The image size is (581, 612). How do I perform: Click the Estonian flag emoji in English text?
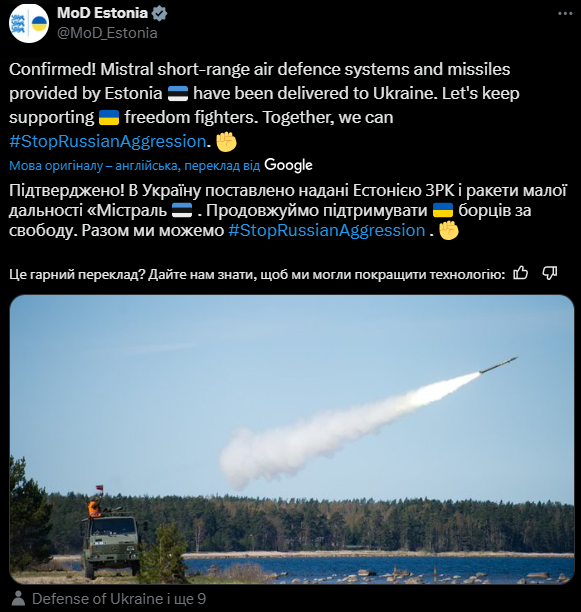point(178,94)
